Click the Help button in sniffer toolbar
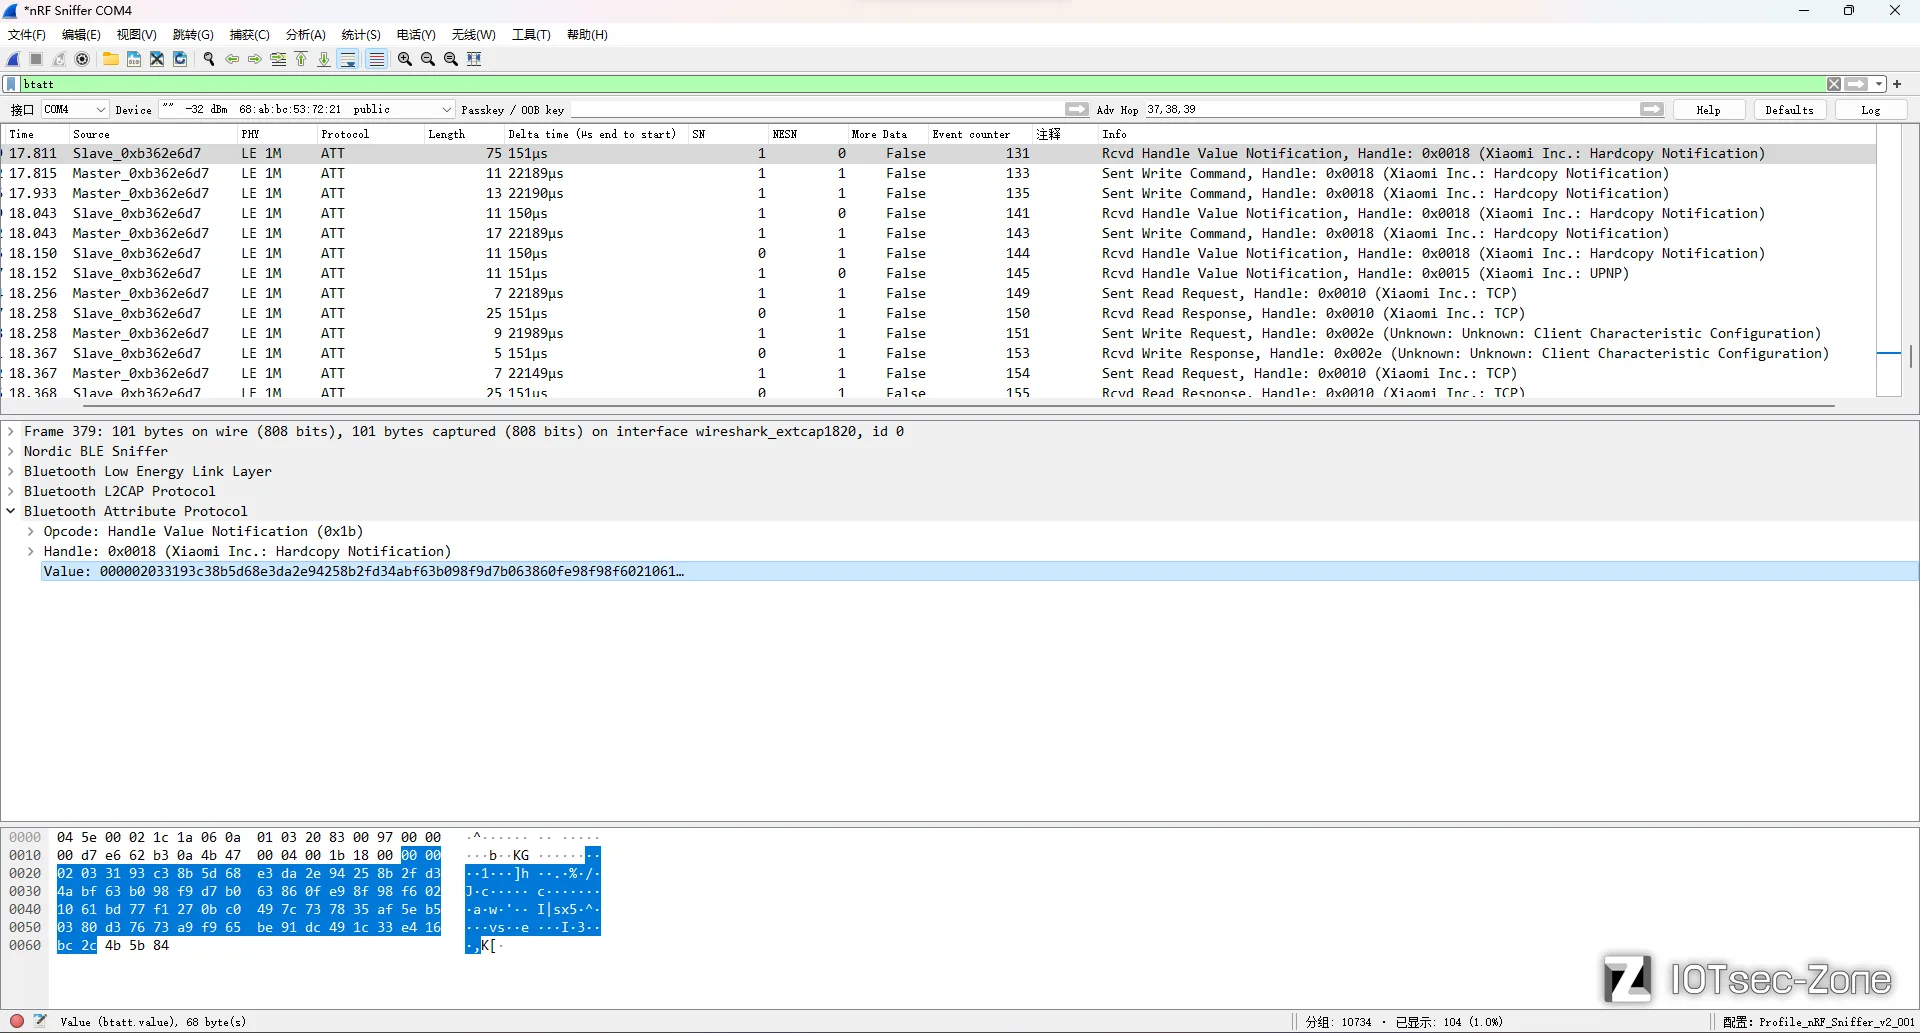 coord(1708,110)
